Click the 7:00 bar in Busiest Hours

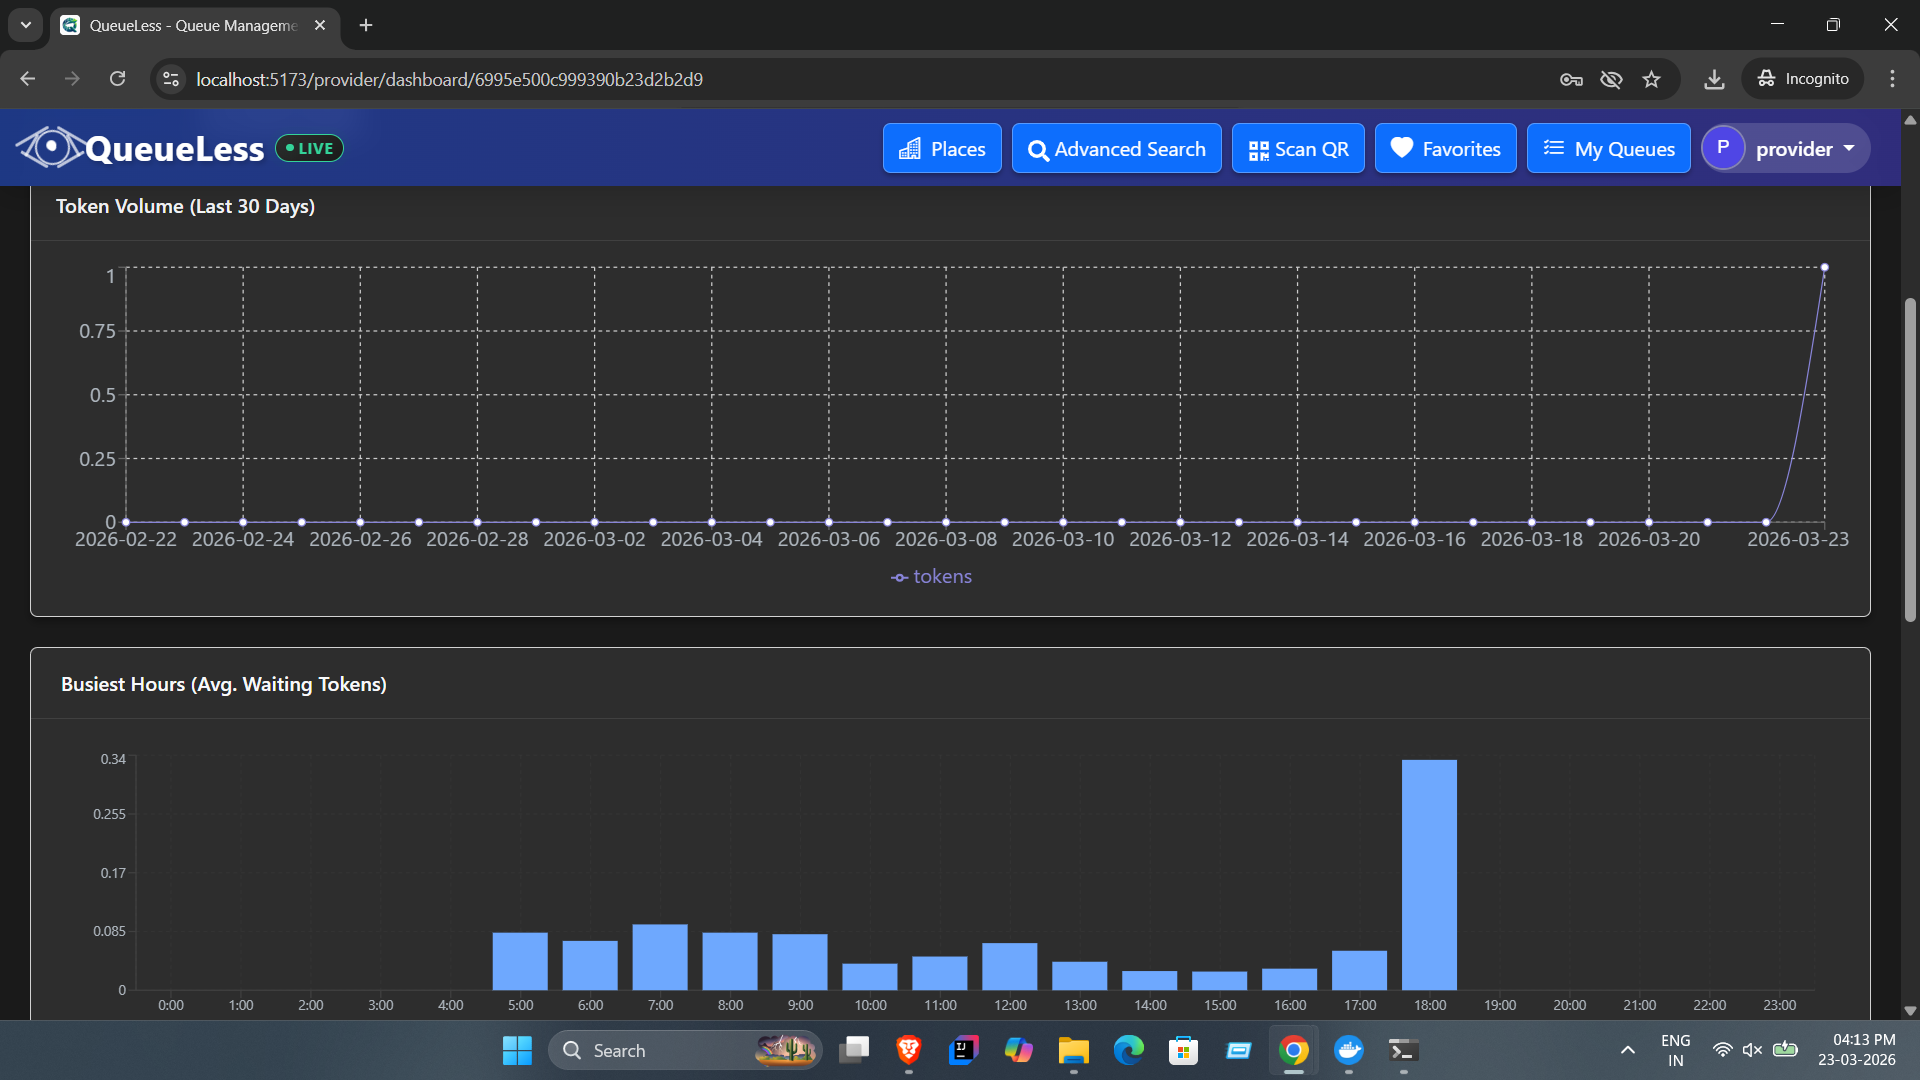tap(660, 957)
